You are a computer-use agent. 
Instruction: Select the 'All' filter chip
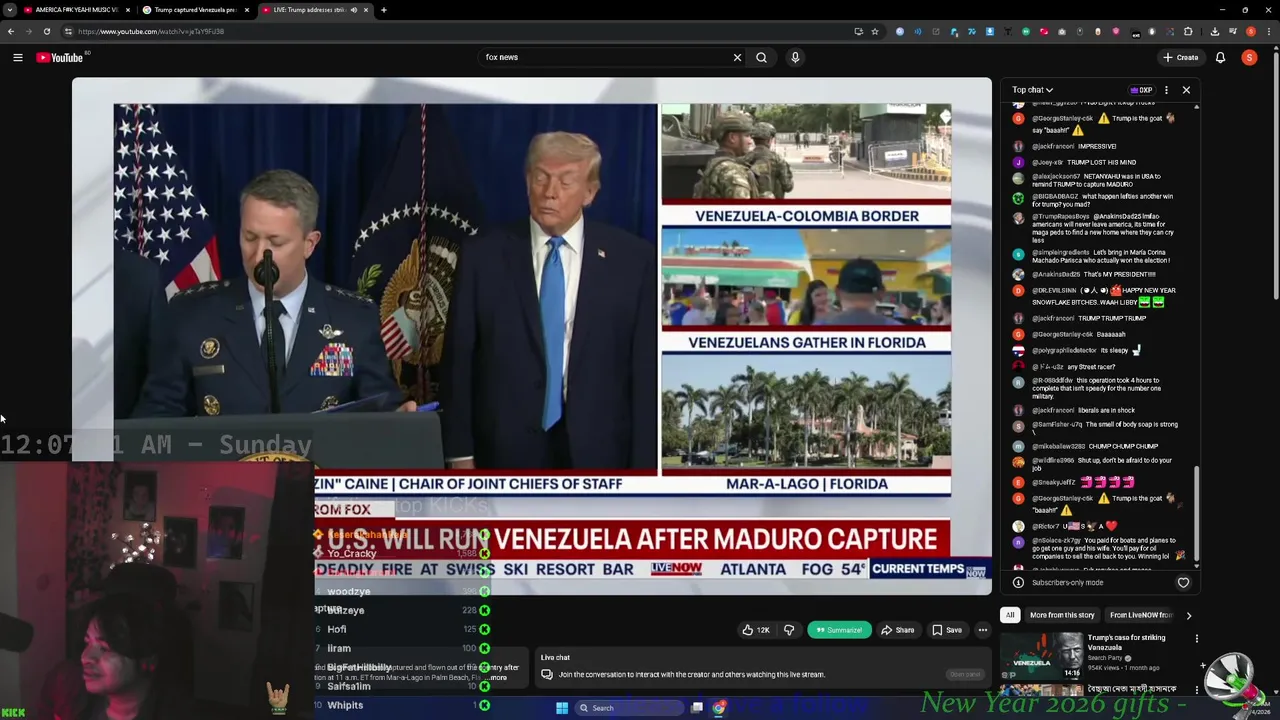point(1010,615)
